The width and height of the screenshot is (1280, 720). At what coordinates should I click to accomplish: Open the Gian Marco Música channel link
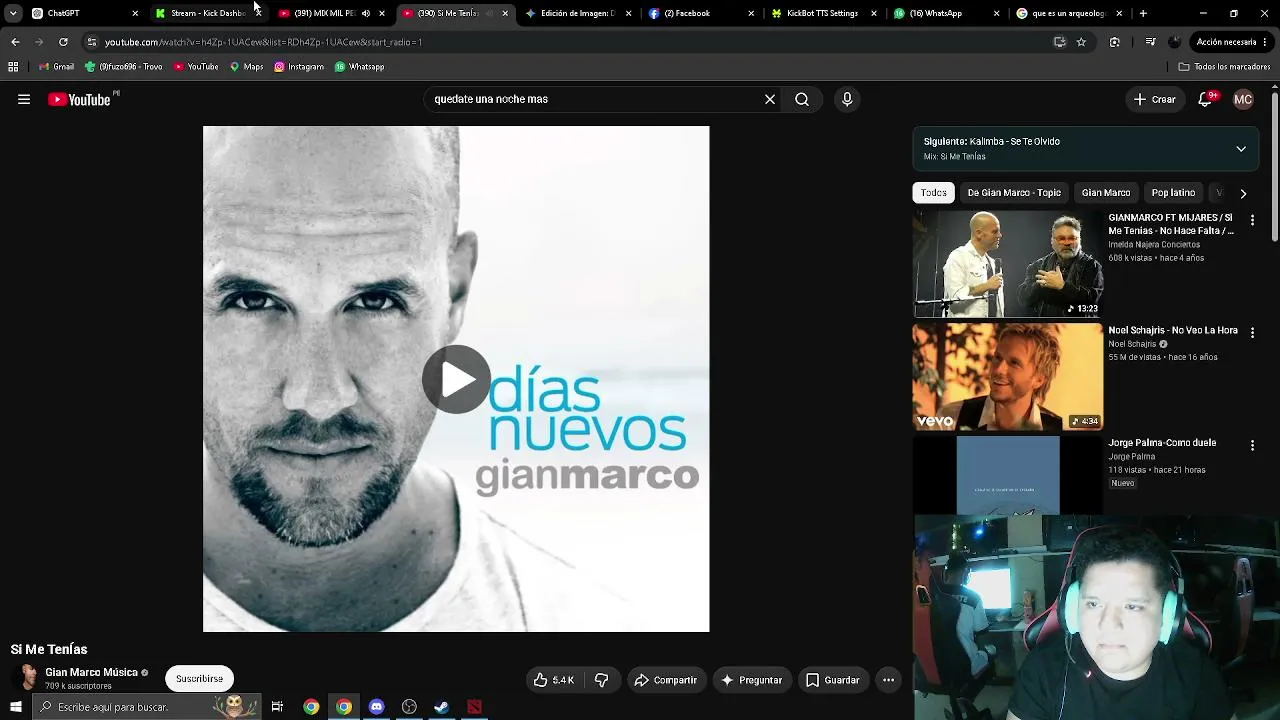point(91,672)
